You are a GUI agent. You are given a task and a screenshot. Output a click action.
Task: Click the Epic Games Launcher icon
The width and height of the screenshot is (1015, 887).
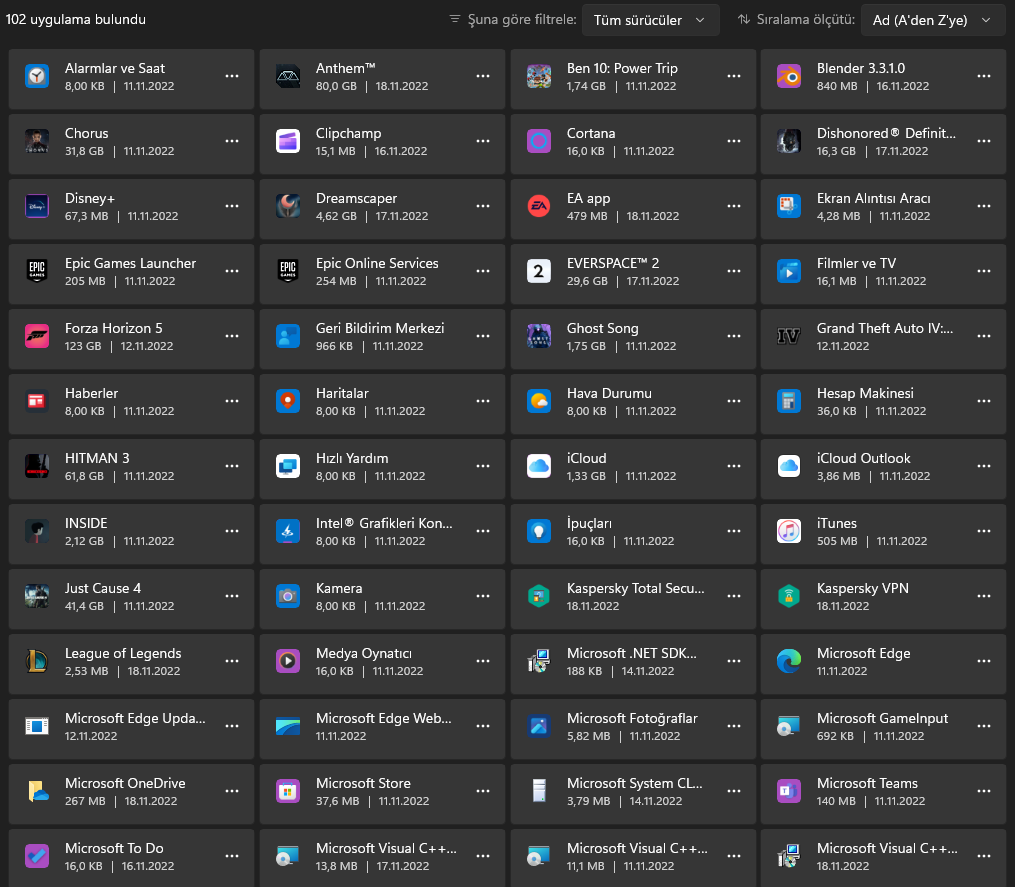[x=37, y=271]
